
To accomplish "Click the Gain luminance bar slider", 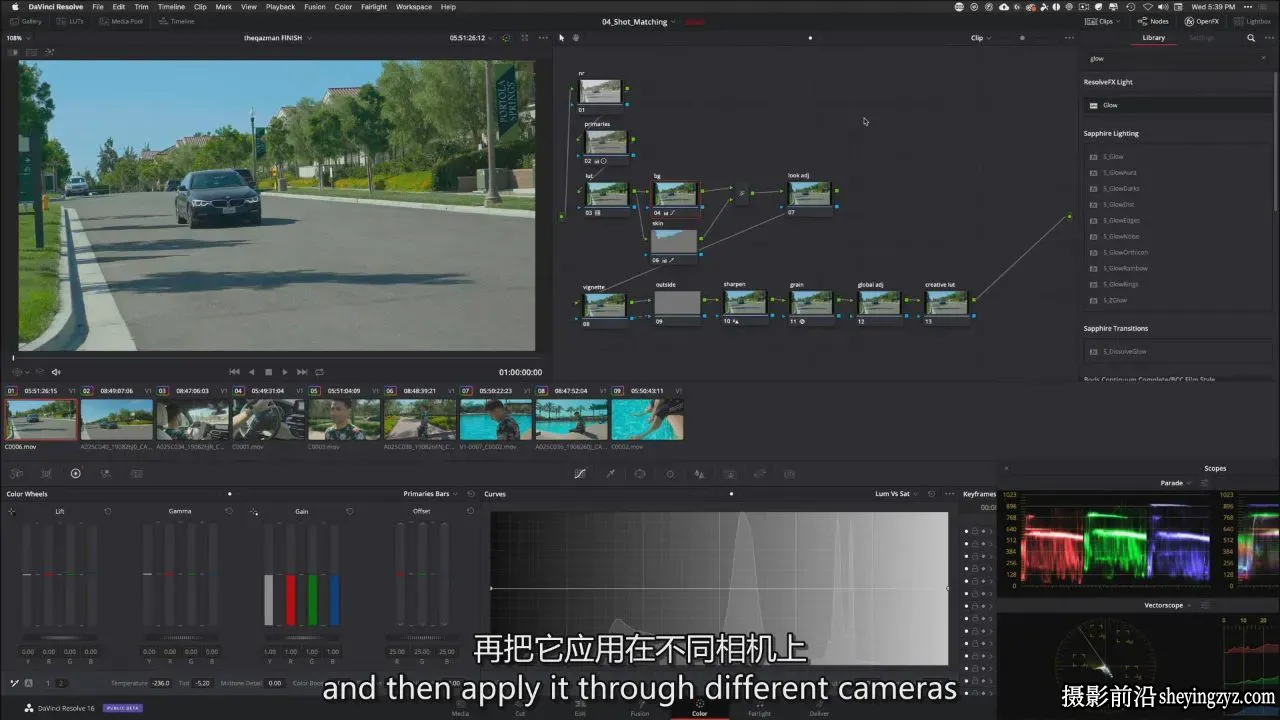I will point(268,574).
